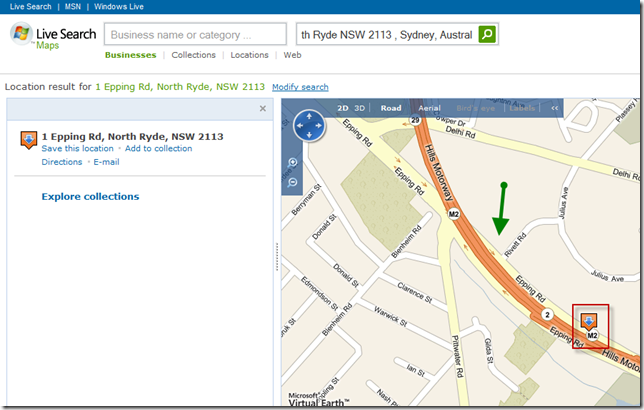Image resolution: width=644 pixels, height=410 pixels.
Task: Select Road map view
Action: (391, 108)
